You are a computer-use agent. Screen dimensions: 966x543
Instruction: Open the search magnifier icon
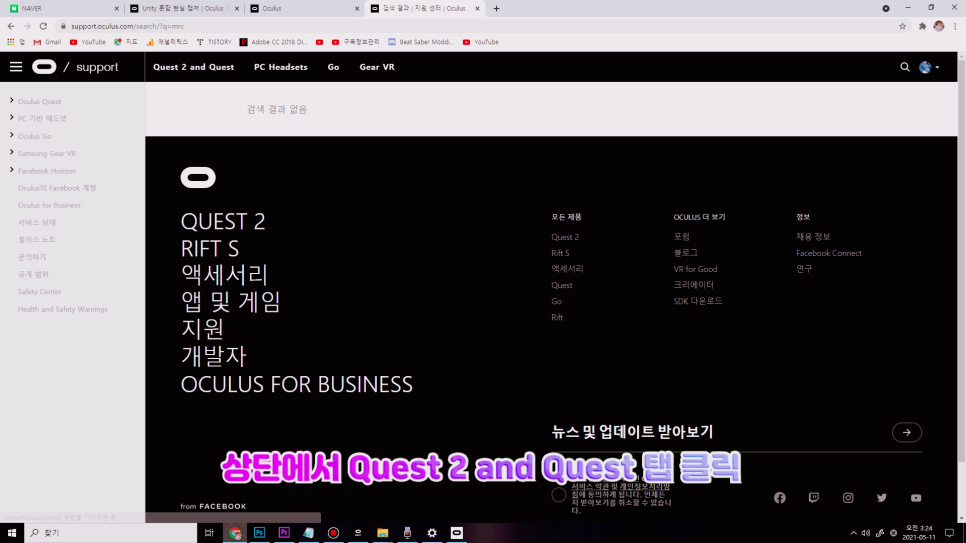904,67
